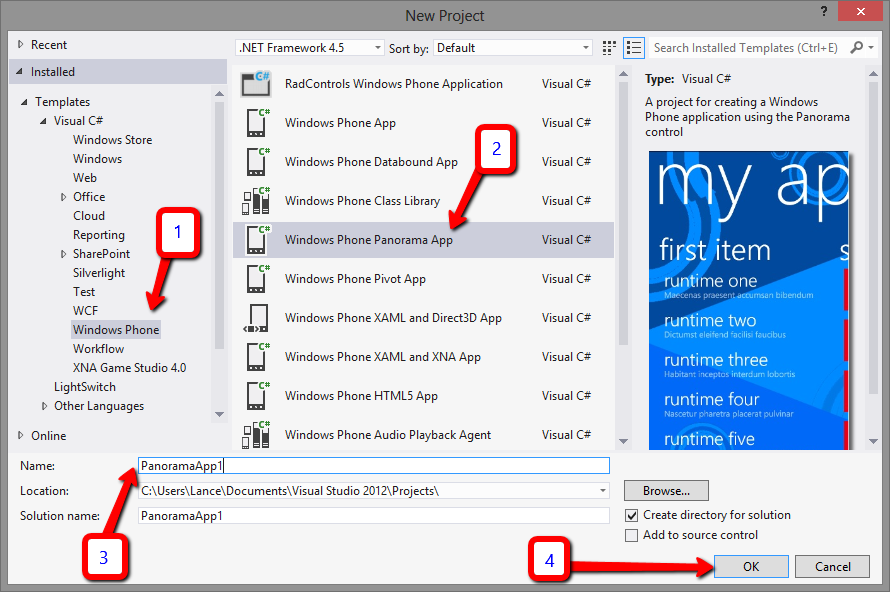Viewport: 890px width, 592px height.
Task: Open the .NET Framework 4.5 dropdown
Action: [310, 48]
